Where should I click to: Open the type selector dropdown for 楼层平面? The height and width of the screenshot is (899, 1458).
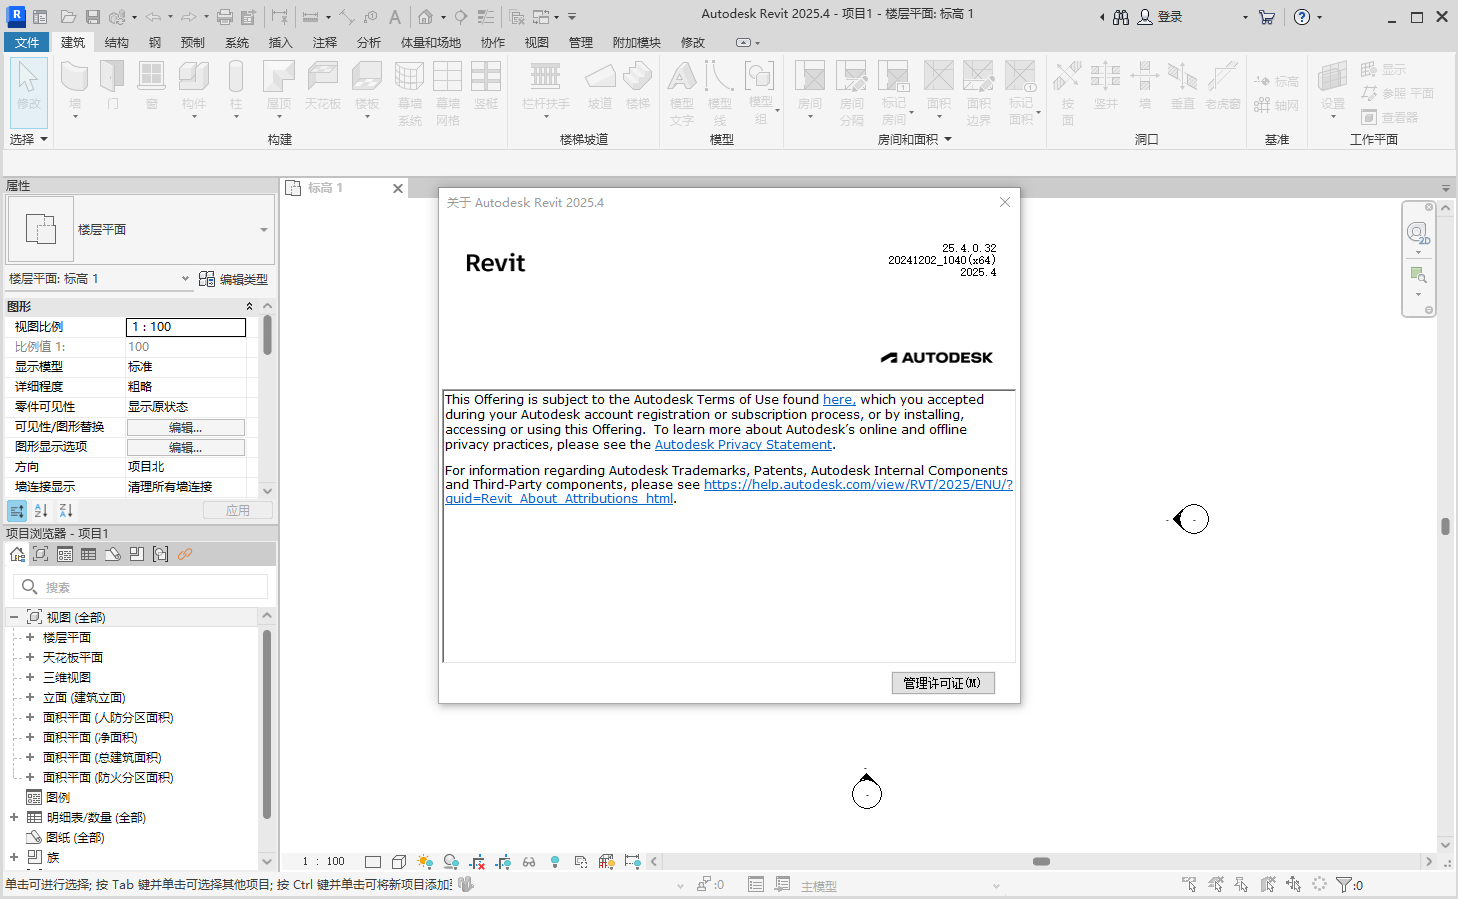click(264, 230)
